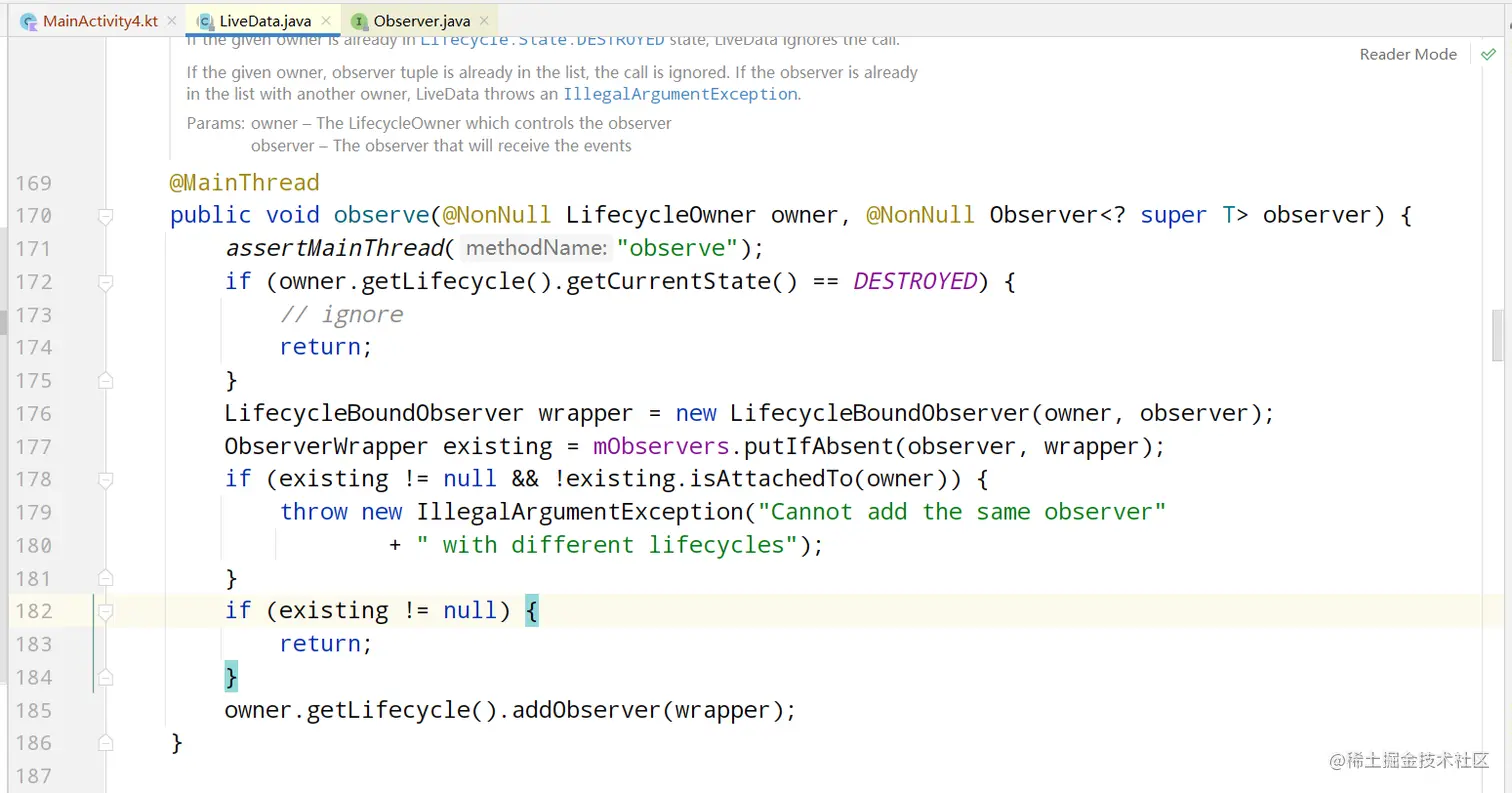Click the @MainThread annotation
The height and width of the screenshot is (793, 1512).
pos(244,183)
